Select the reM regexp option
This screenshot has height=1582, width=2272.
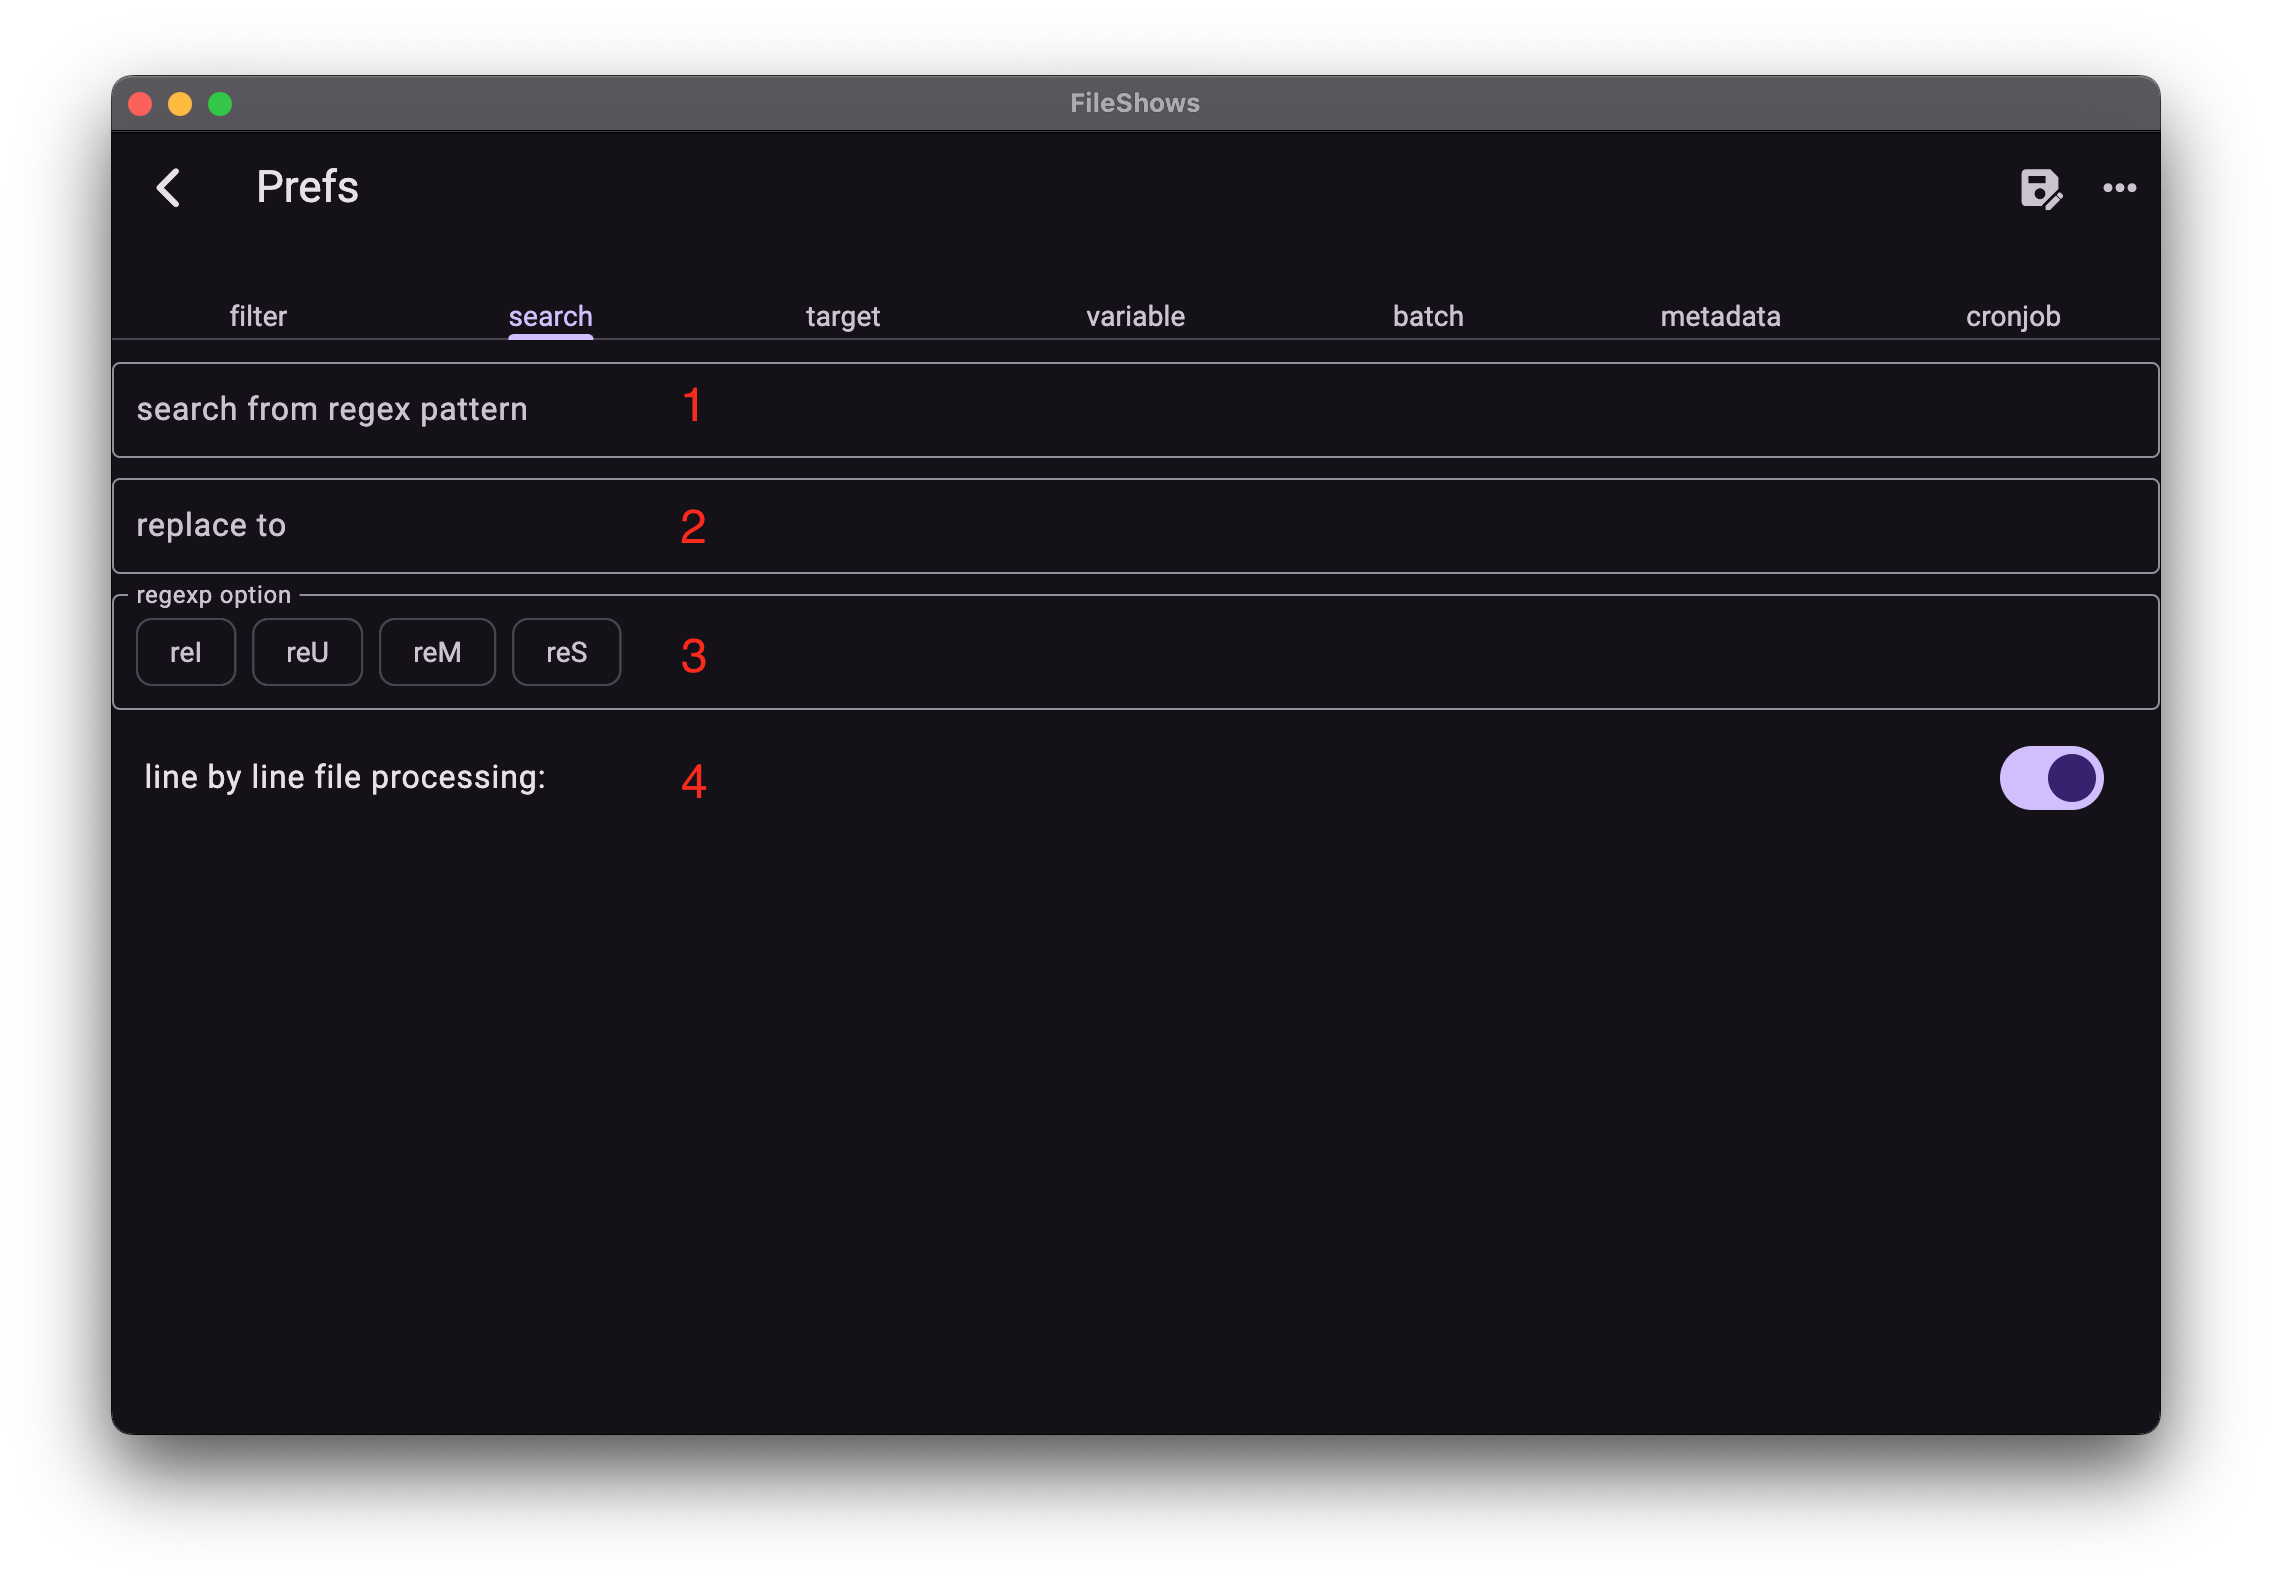[x=437, y=651]
